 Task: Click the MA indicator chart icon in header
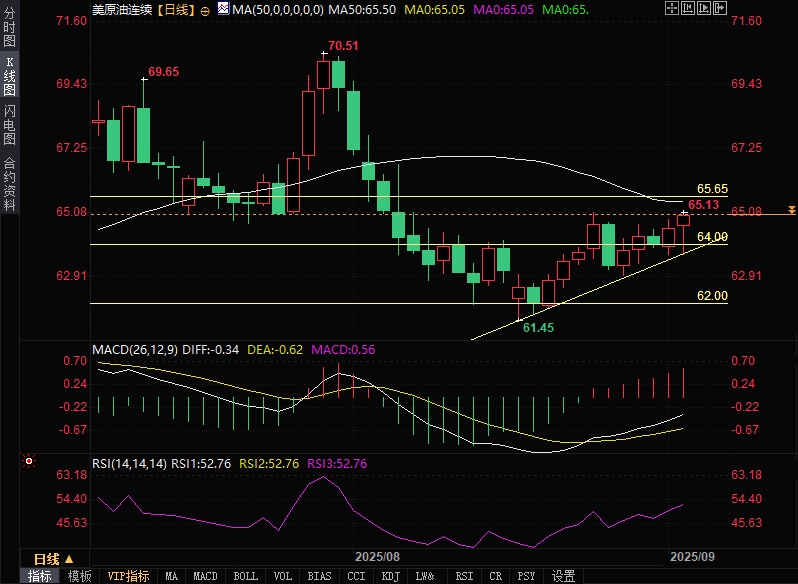tap(223, 8)
